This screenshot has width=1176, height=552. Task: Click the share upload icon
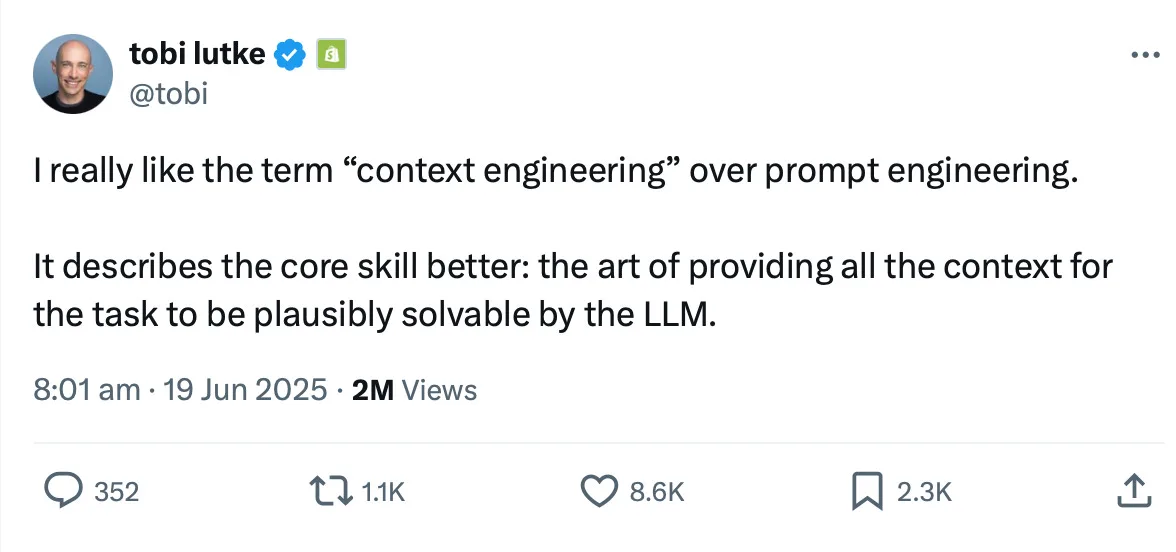tap(1134, 490)
